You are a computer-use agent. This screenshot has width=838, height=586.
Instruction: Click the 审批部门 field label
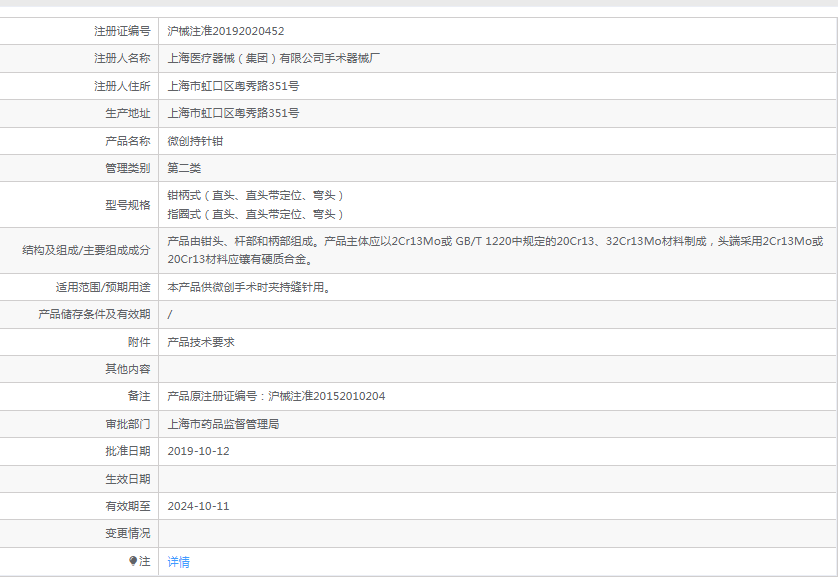click(128, 424)
